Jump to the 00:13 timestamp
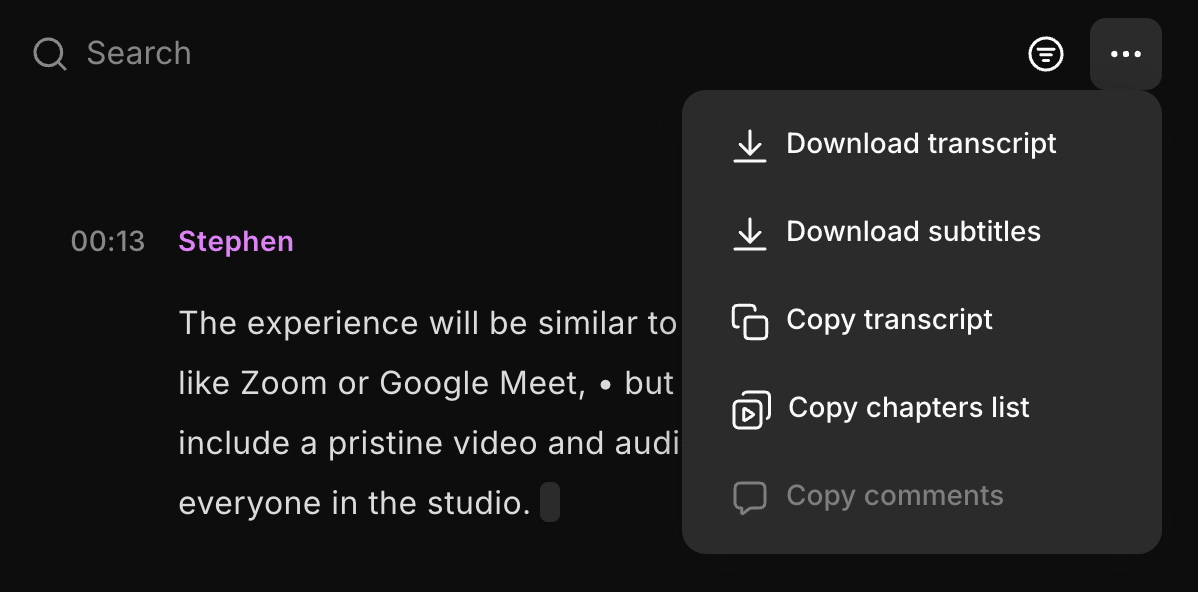The height and width of the screenshot is (592, 1198). (108, 242)
